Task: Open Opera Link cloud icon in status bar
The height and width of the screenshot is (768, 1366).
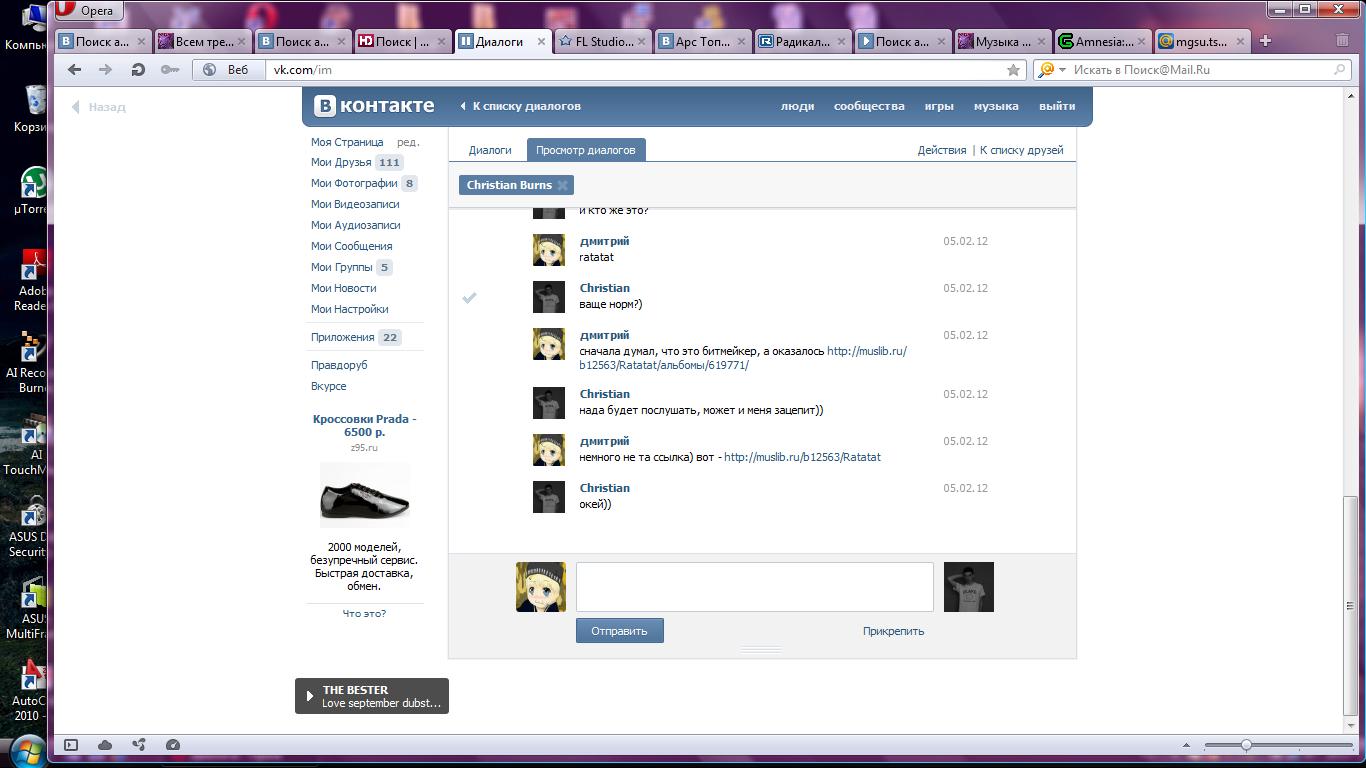Action: pyautogui.click(x=105, y=745)
